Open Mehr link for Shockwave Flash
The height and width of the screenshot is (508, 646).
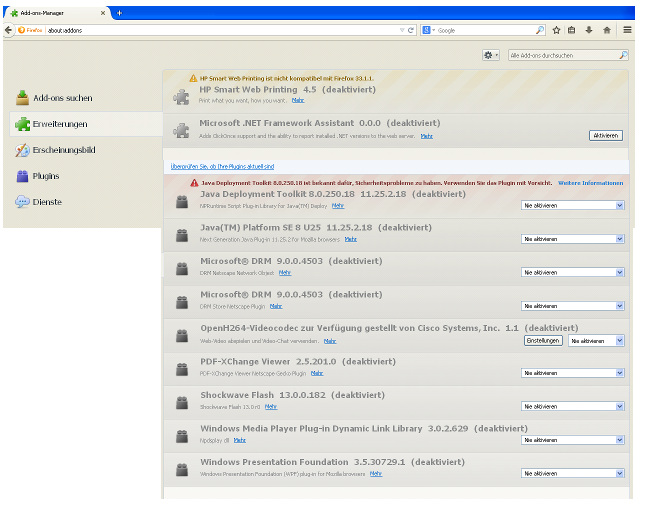coord(271,407)
